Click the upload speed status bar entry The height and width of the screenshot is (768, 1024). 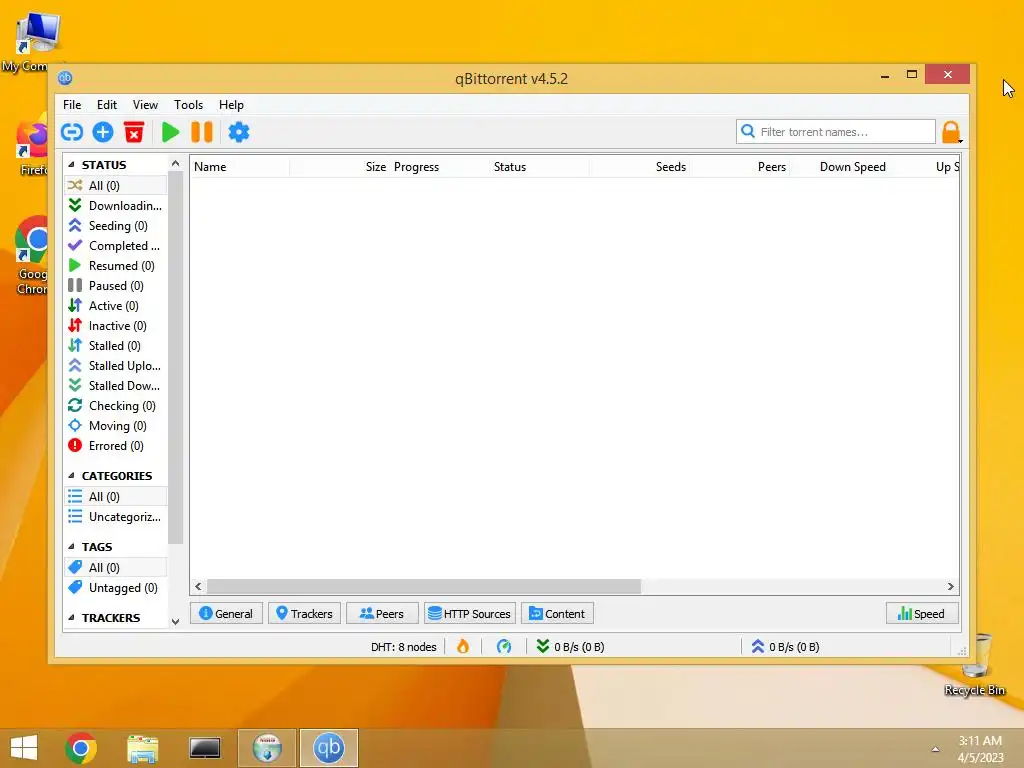point(785,647)
